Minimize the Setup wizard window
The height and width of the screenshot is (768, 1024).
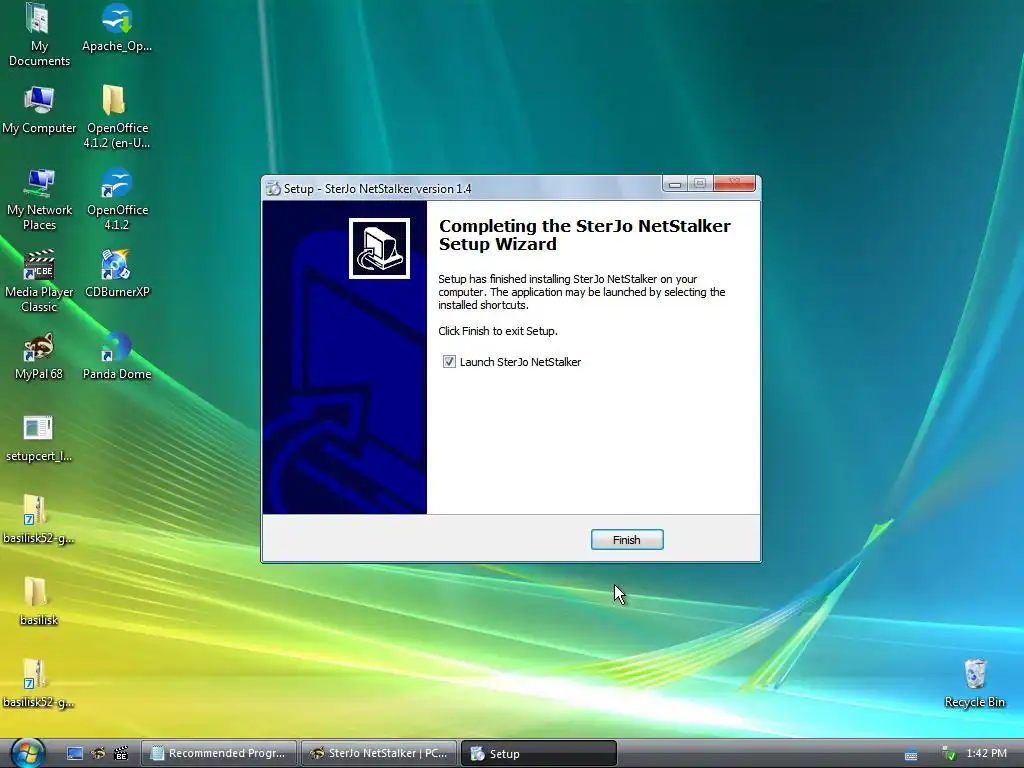(x=675, y=184)
